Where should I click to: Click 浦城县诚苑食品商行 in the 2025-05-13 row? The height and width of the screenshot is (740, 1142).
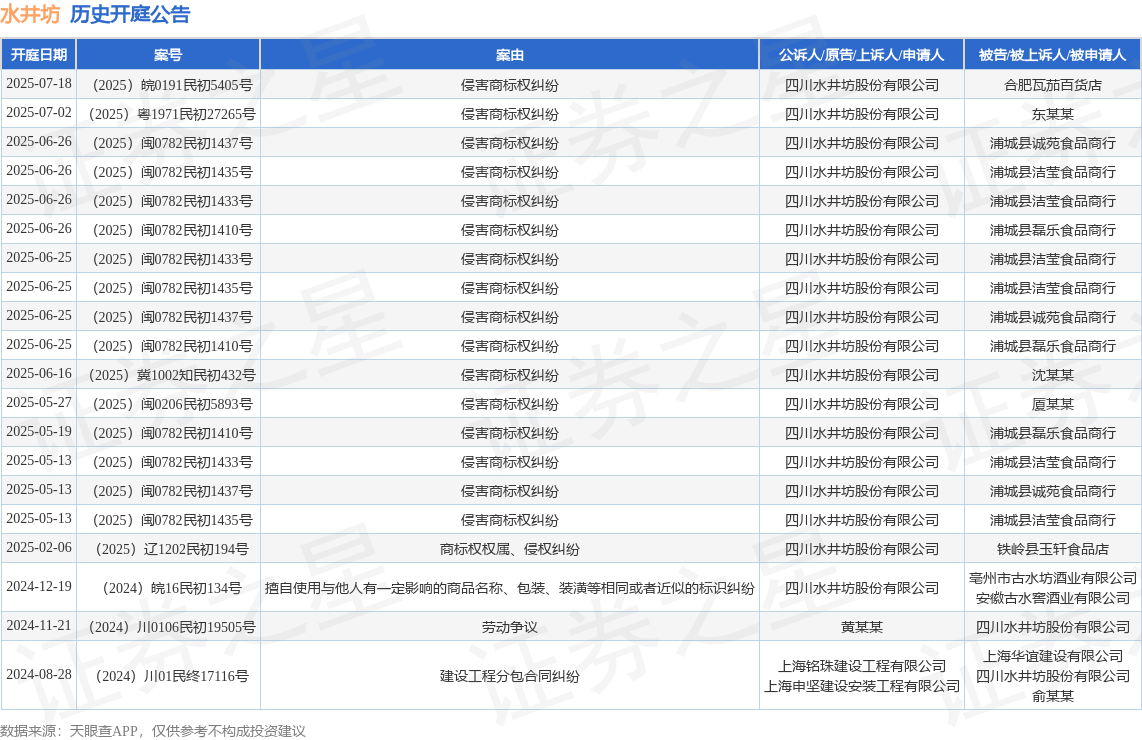[1052, 492]
